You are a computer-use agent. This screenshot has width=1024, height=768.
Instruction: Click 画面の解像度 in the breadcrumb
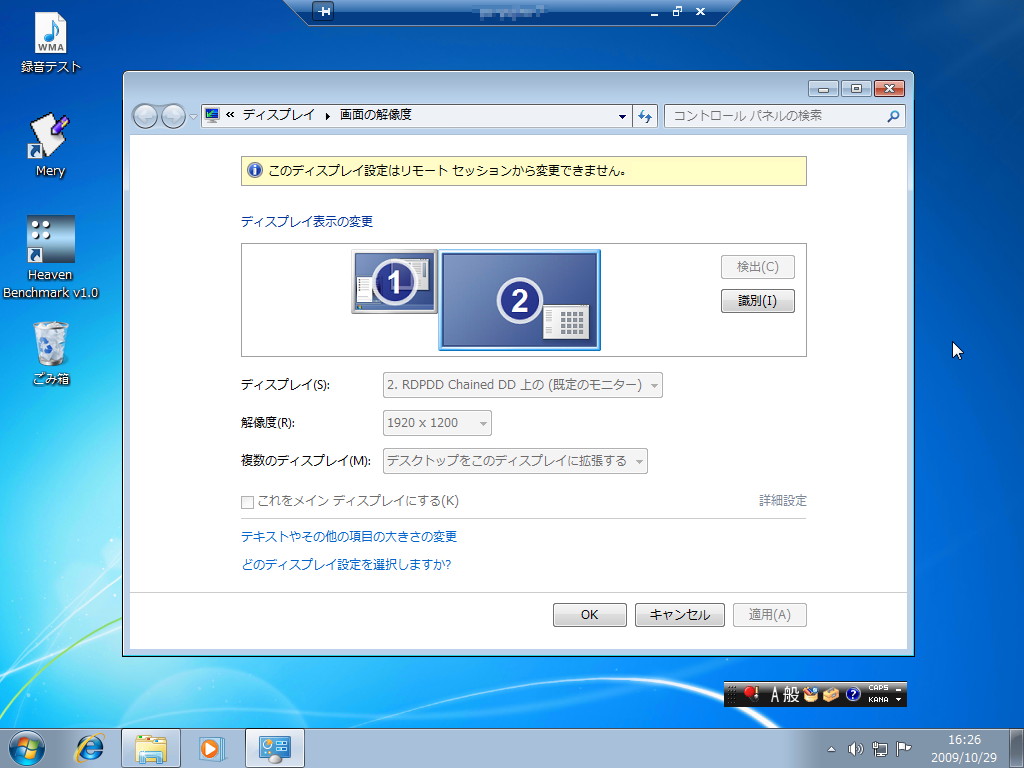coord(376,115)
